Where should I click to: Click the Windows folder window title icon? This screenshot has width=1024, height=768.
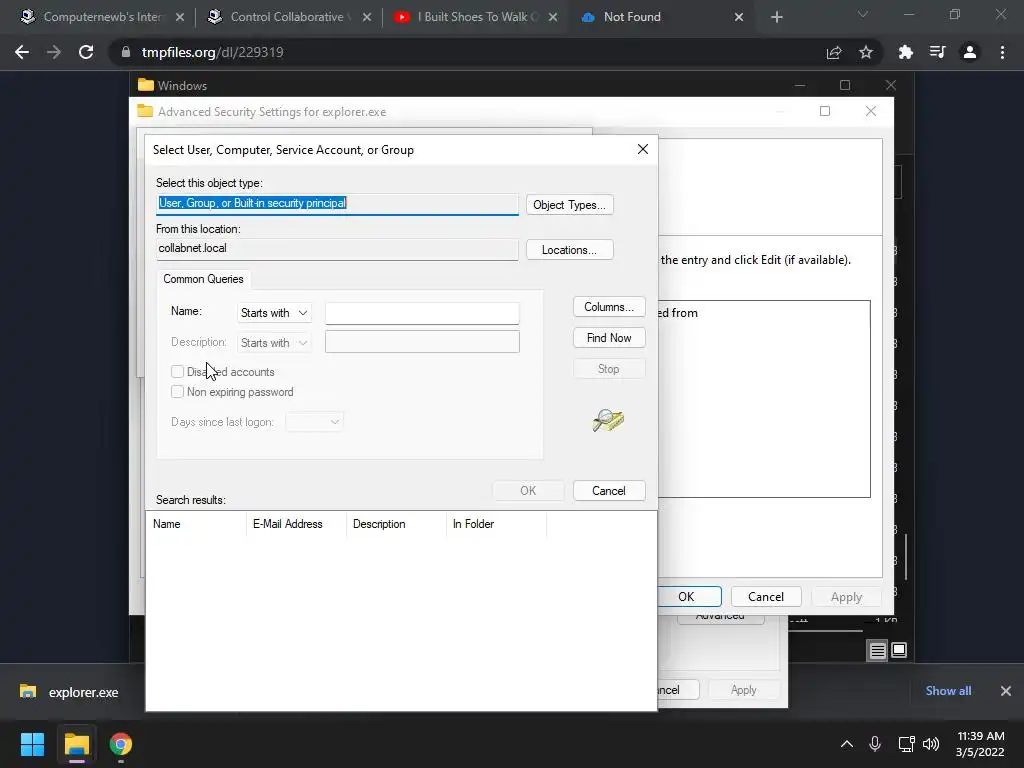146,86
